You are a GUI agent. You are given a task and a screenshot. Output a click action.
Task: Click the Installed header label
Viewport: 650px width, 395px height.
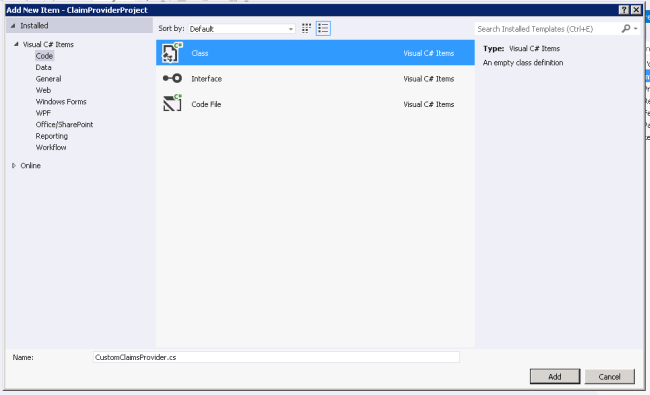tap(34, 26)
